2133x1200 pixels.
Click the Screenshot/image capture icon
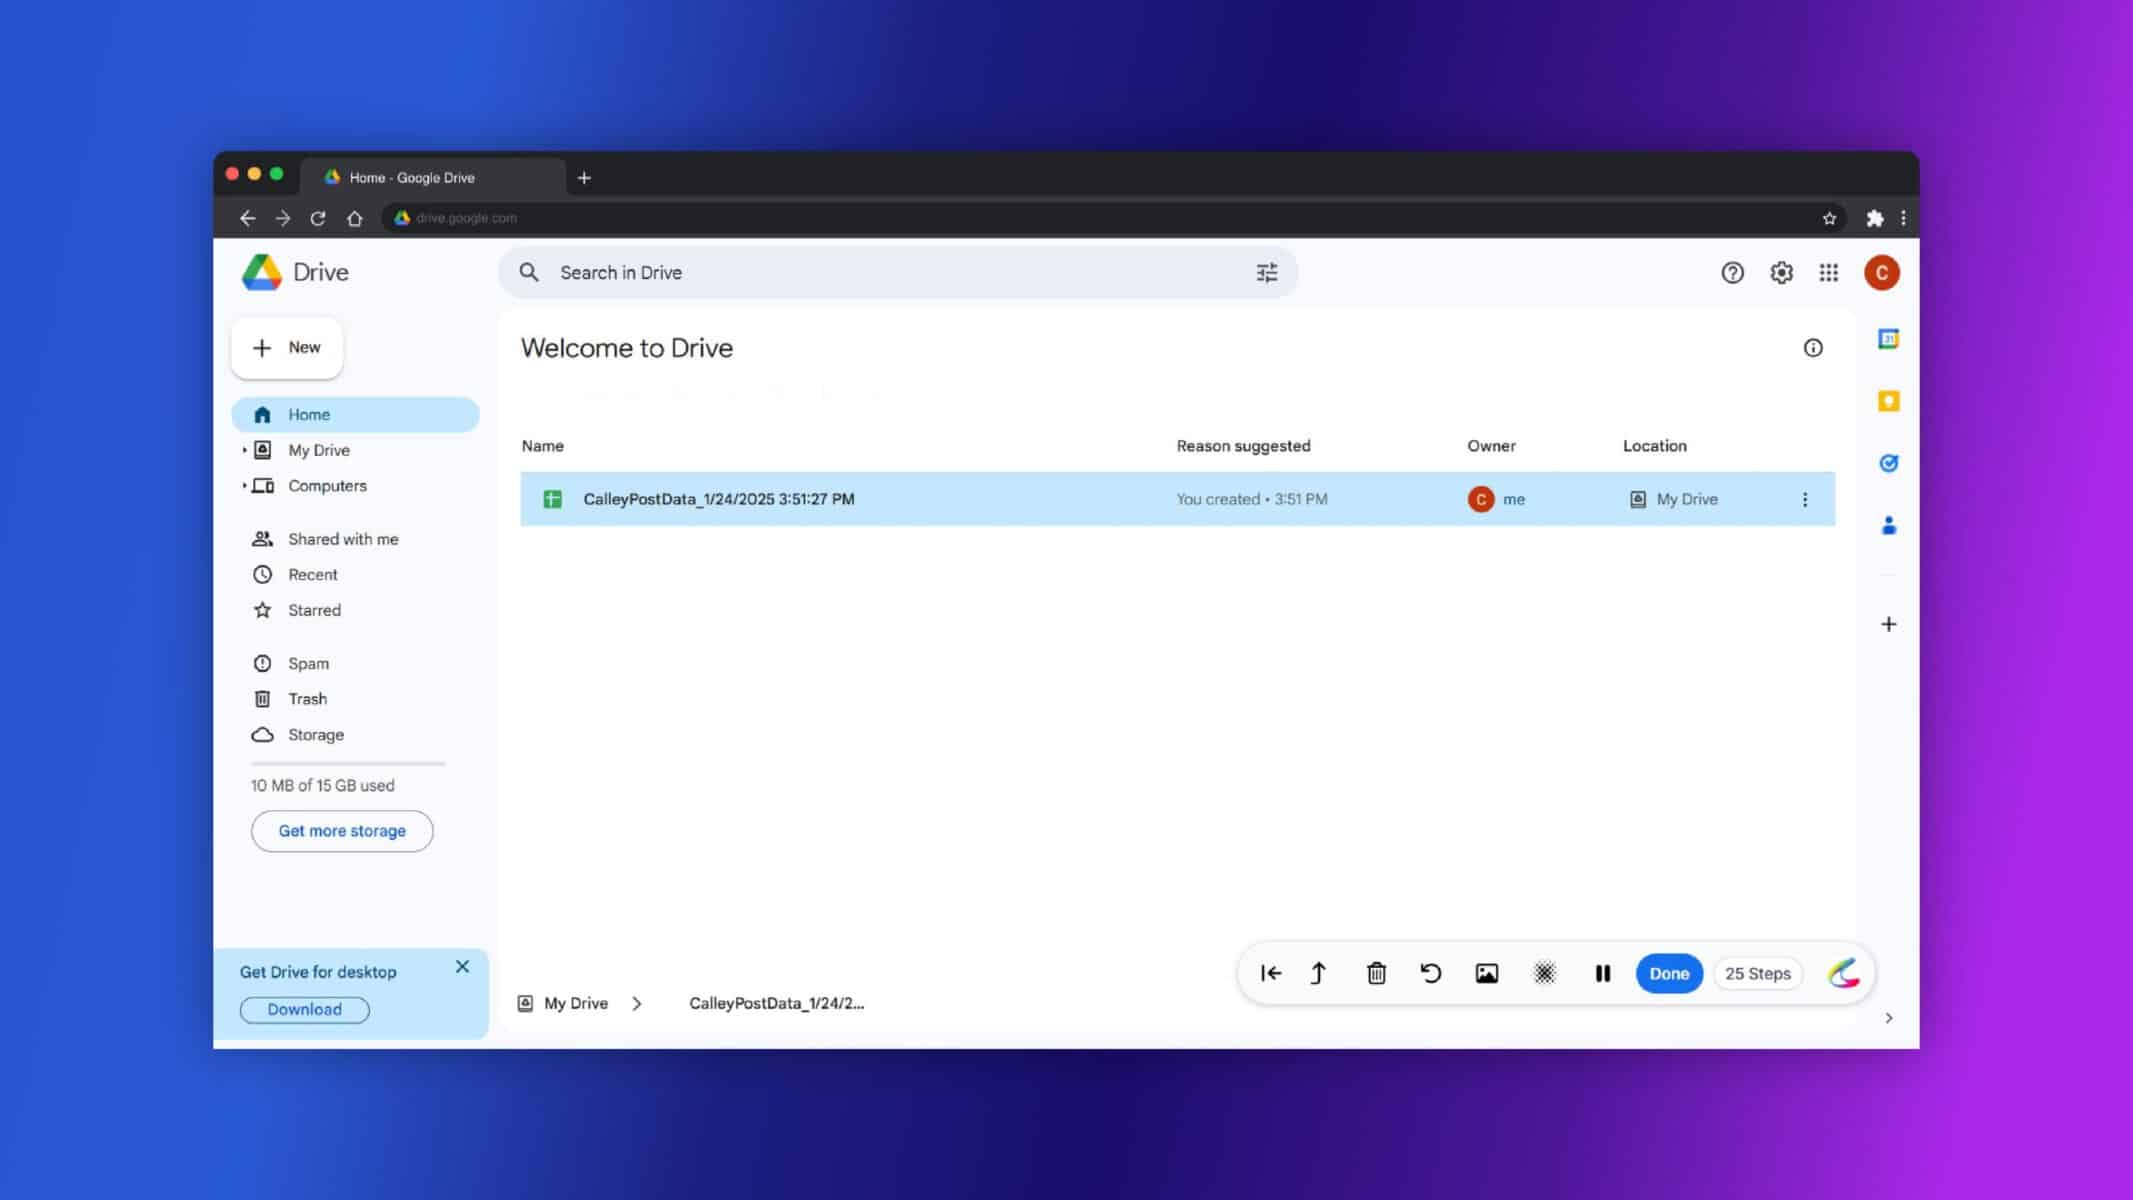click(x=1487, y=971)
